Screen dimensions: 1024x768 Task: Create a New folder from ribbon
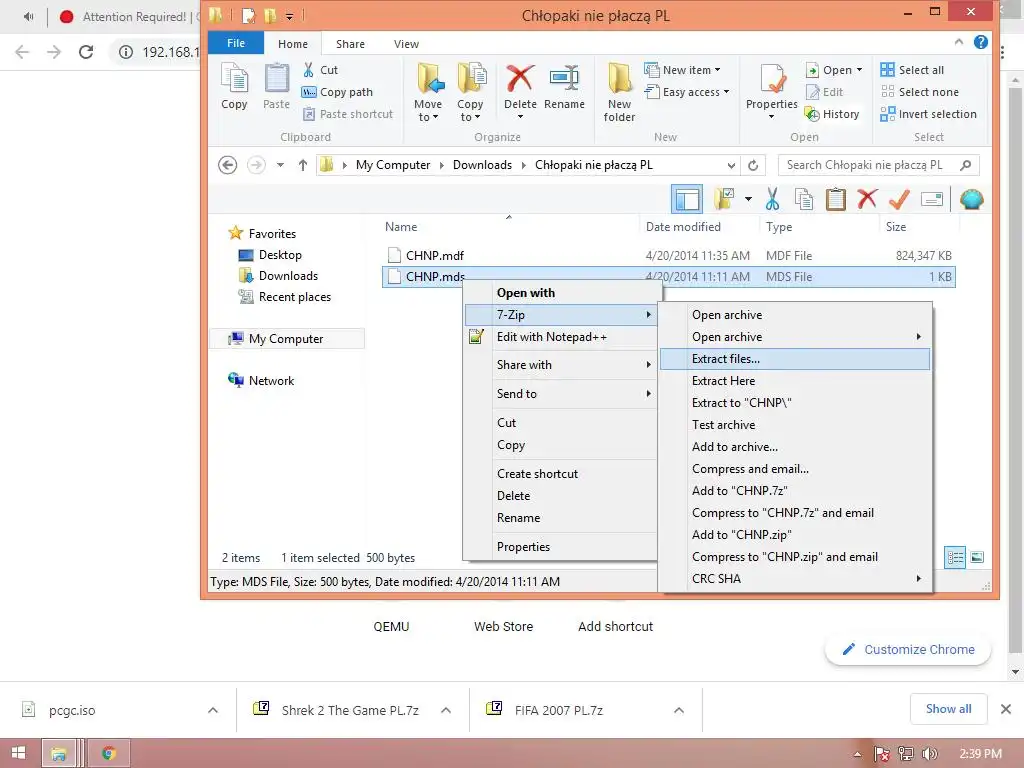tap(619, 92)
